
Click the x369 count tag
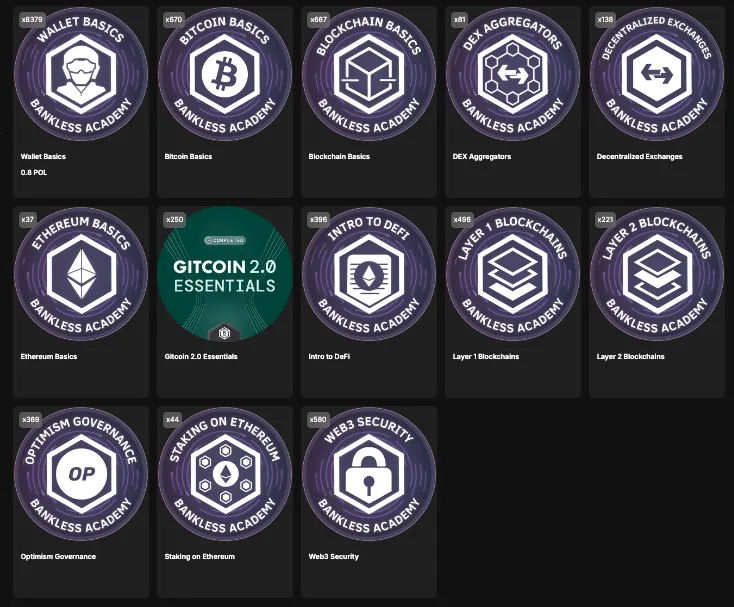[x=31, y=419]
